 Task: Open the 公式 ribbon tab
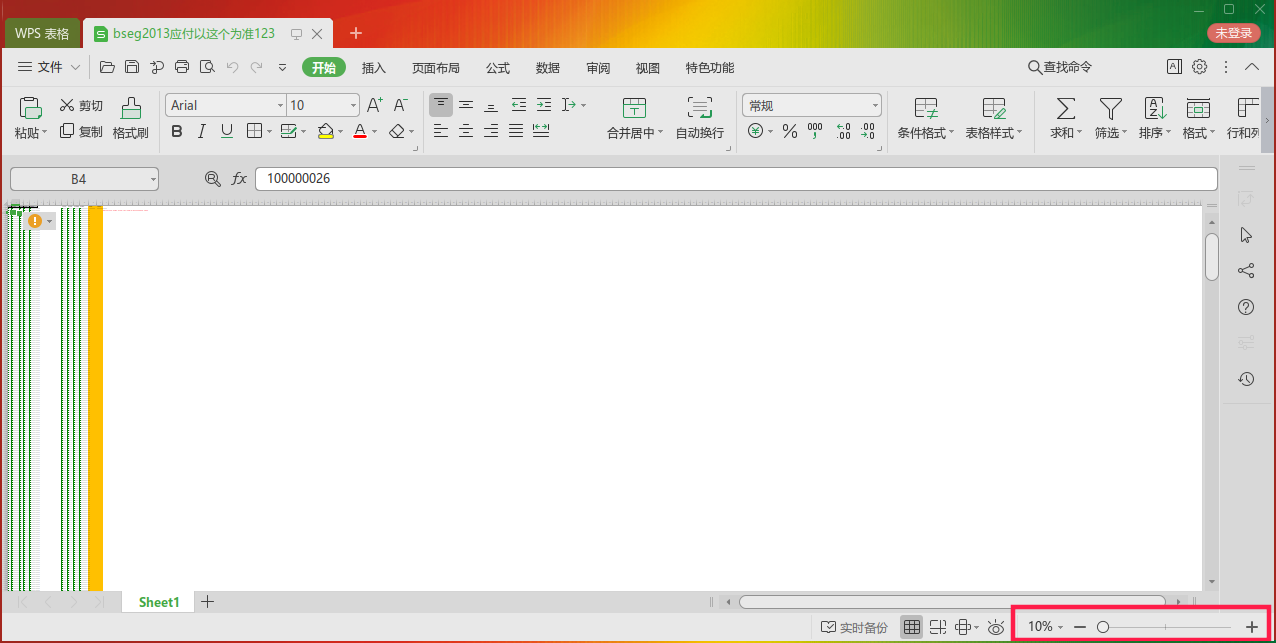pos(498,68)
